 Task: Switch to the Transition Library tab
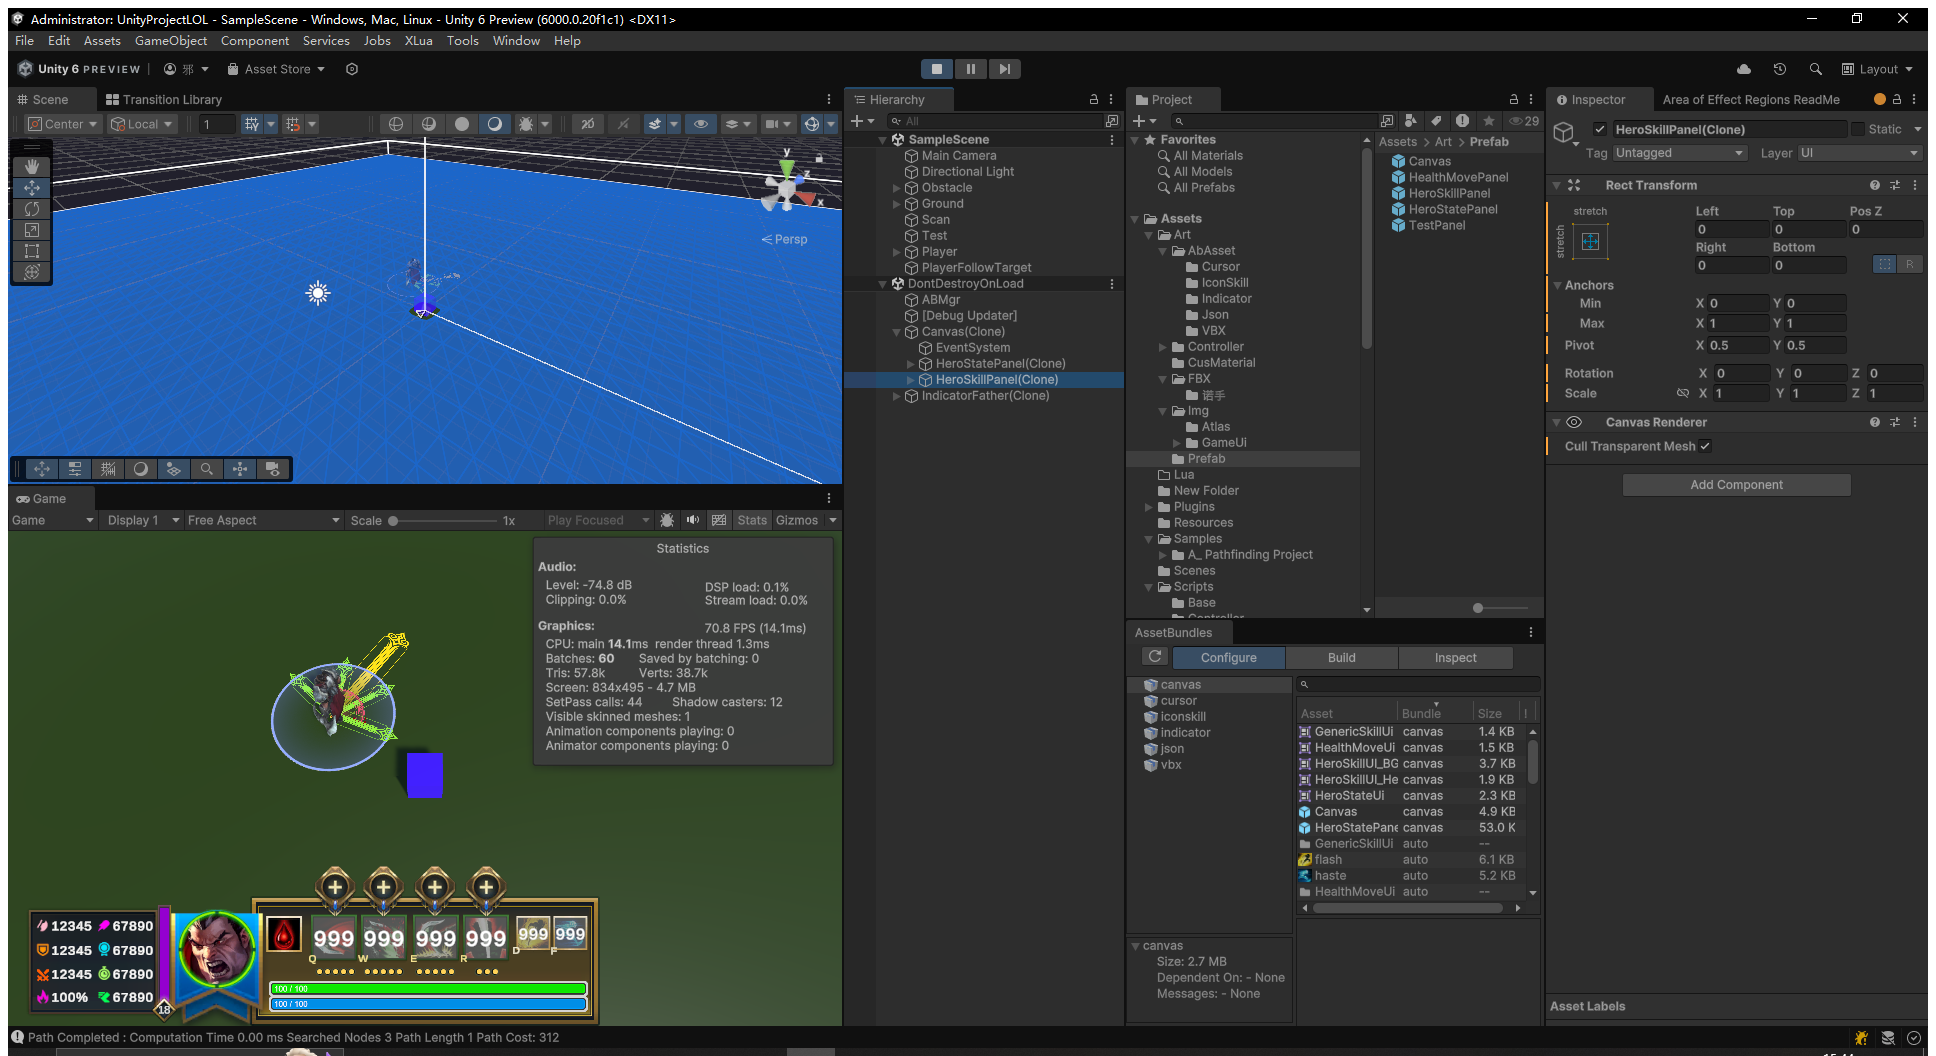pyautogui.click(x=164, y=99)
